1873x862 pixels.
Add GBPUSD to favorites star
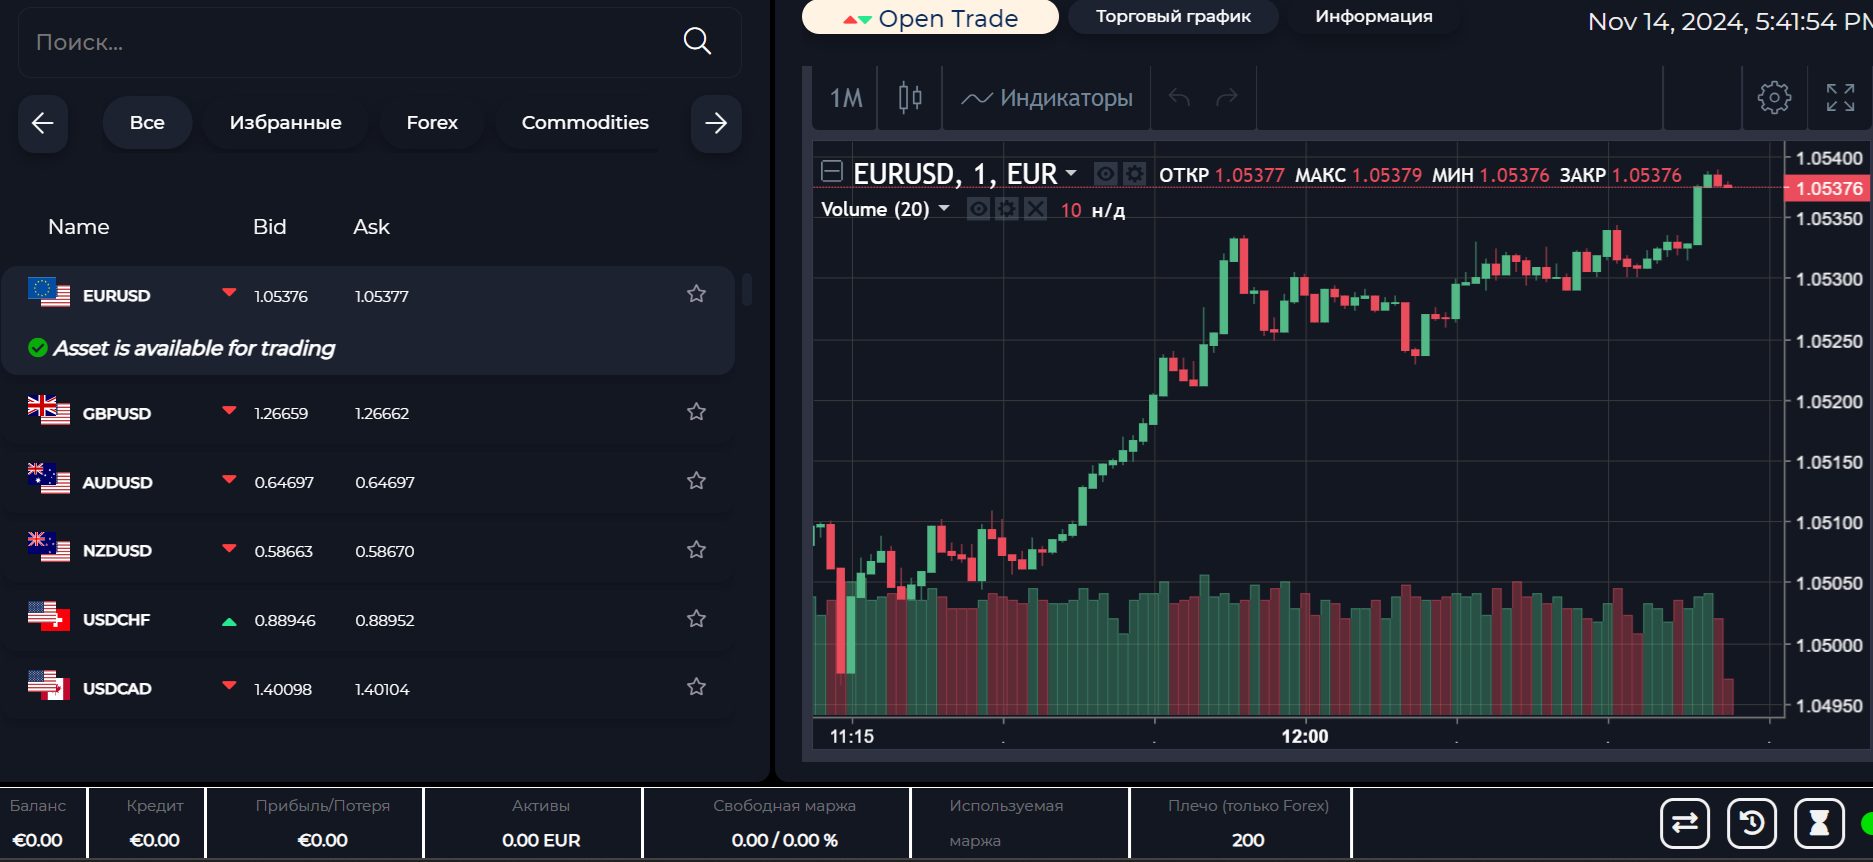click(x=696, y=412)
